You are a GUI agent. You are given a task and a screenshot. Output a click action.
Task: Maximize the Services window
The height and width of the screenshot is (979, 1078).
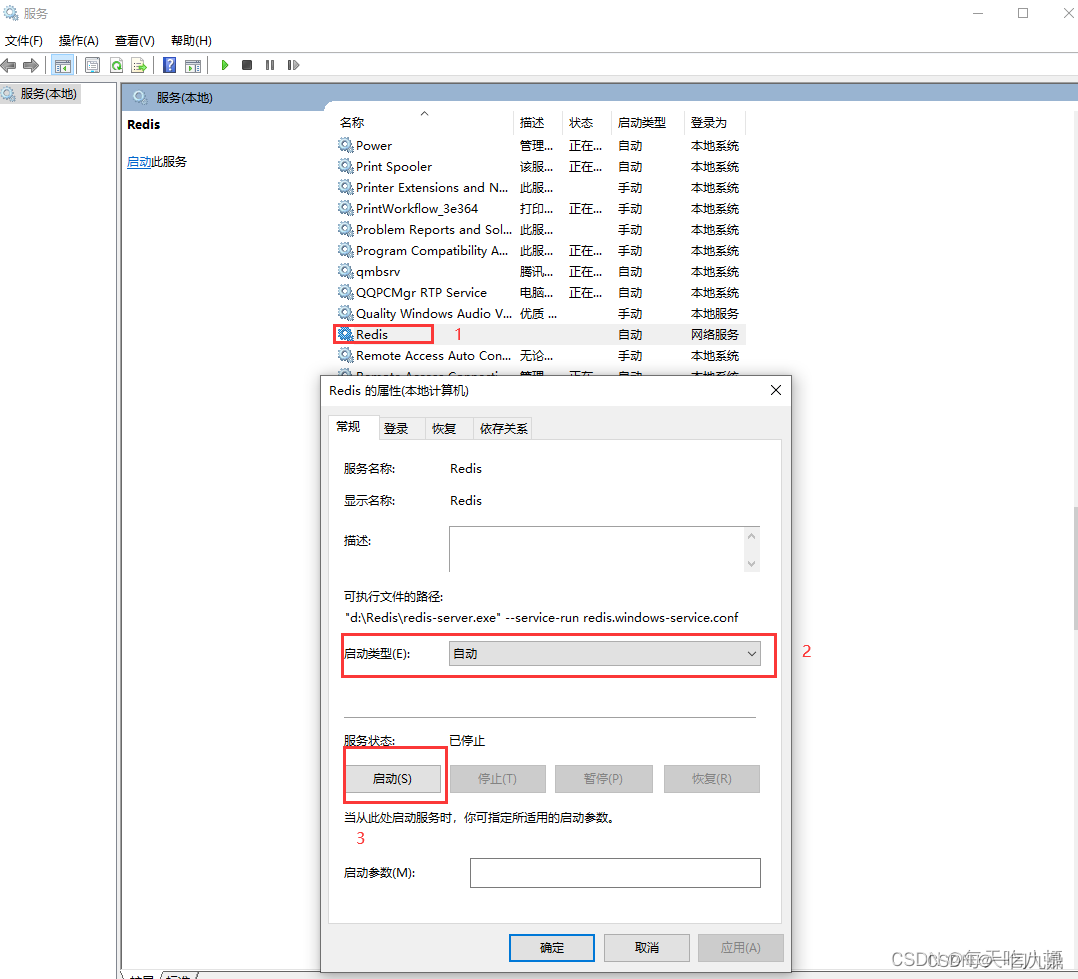1023,13
